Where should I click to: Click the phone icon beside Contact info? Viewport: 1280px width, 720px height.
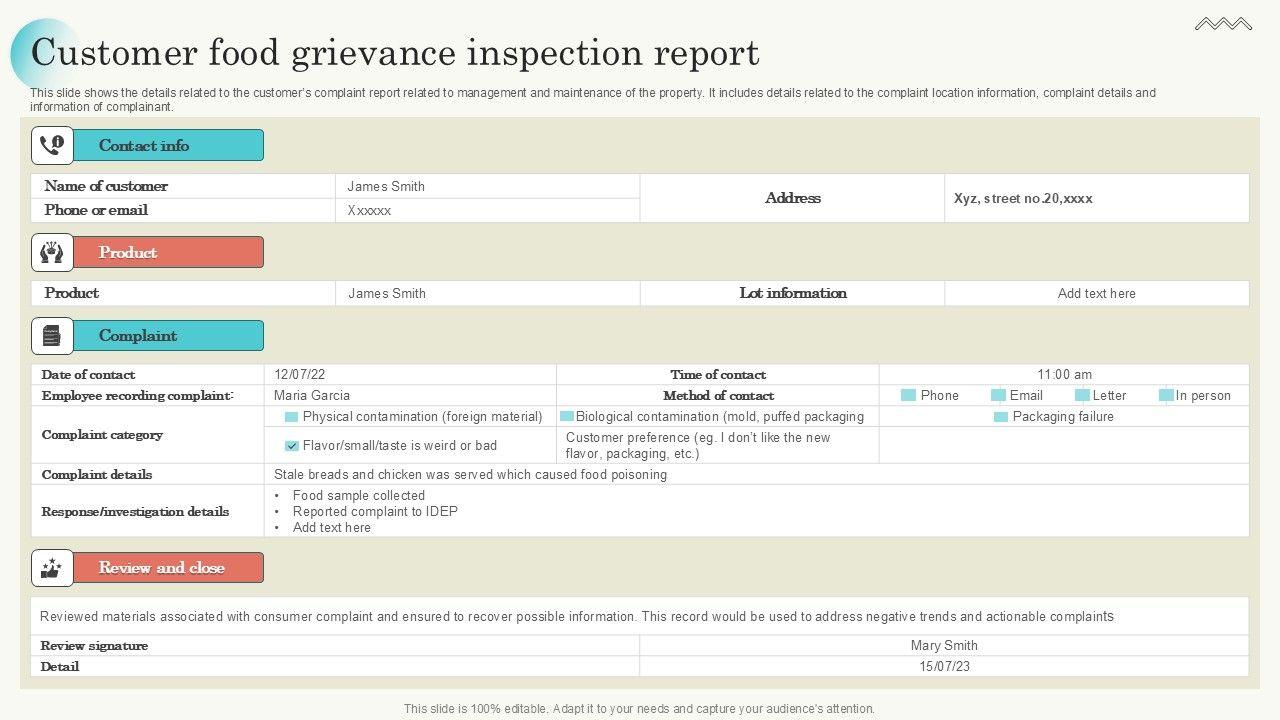coord(52,145)
